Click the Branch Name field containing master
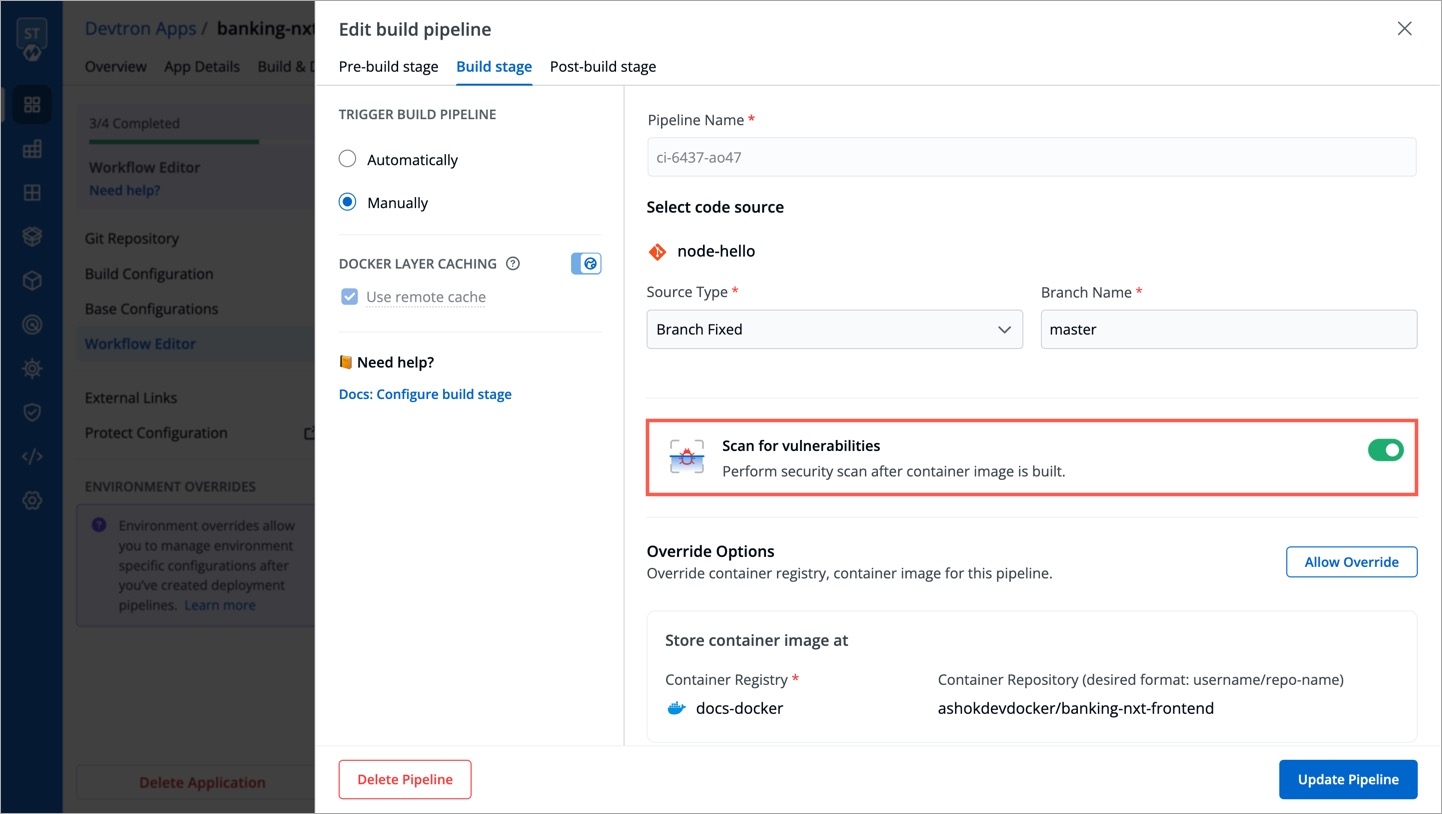This screenshot has height=814, width=1442. click(1228, 329)
